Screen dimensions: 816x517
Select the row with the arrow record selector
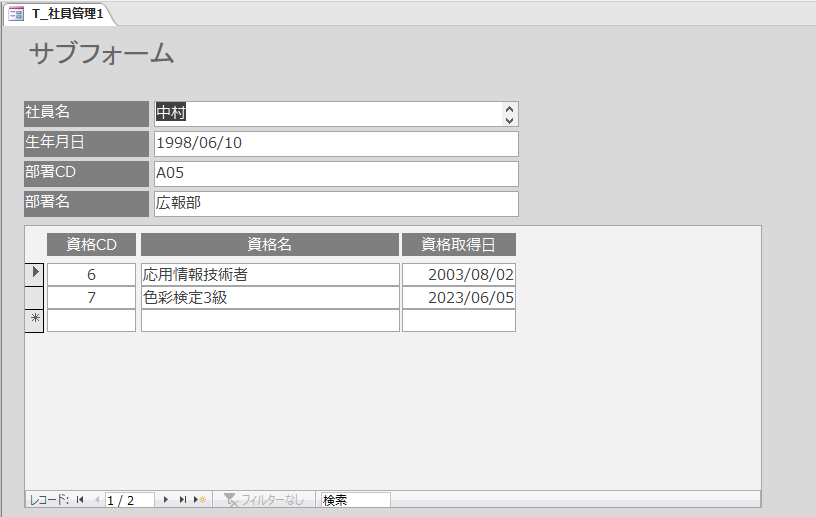(x=34, y=274)
